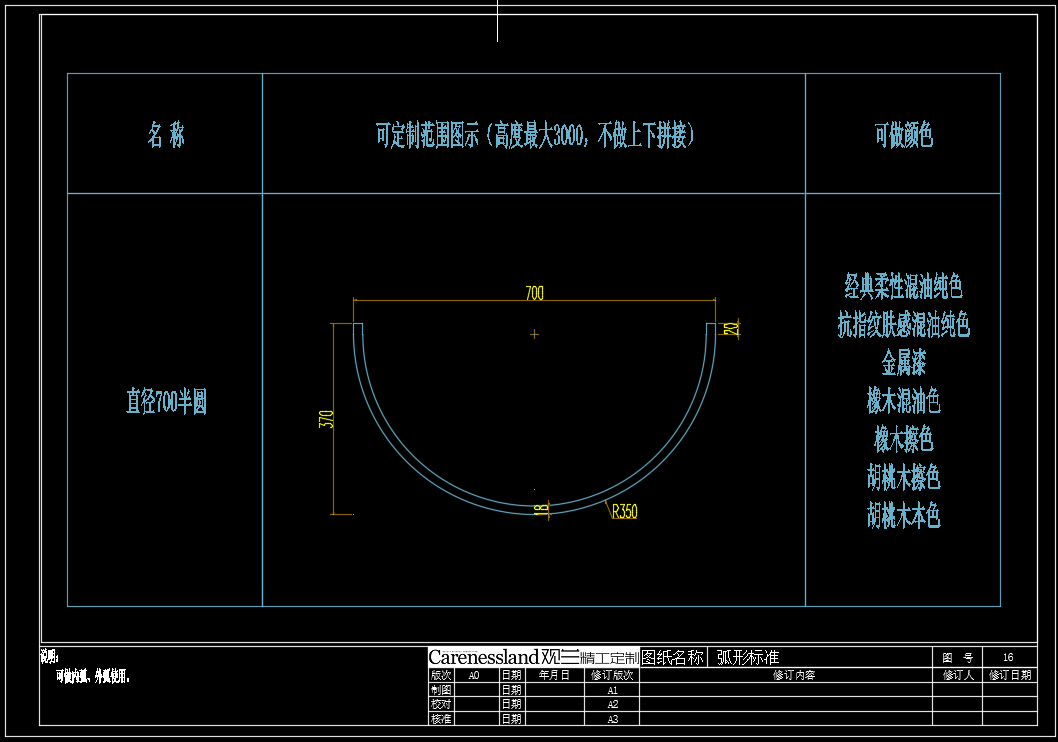This screenshot has width=1058, height=742.
Task: Select the center cross marker of the arc
Action: [535, 334]
